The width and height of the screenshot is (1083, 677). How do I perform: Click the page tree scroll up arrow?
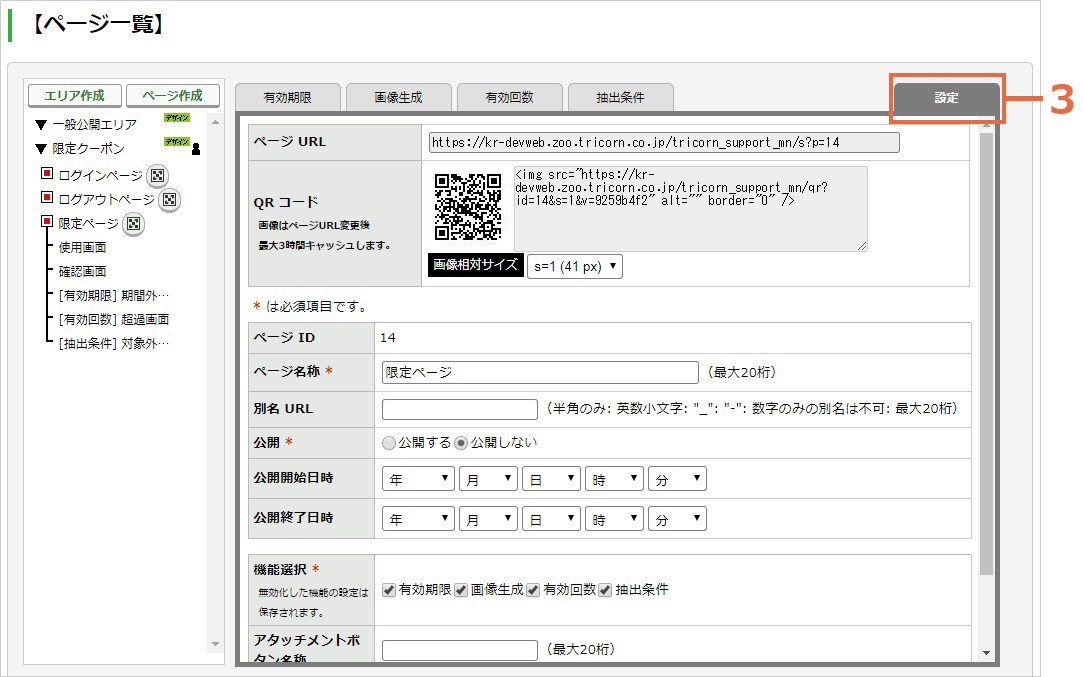click(x=215, y=122)
